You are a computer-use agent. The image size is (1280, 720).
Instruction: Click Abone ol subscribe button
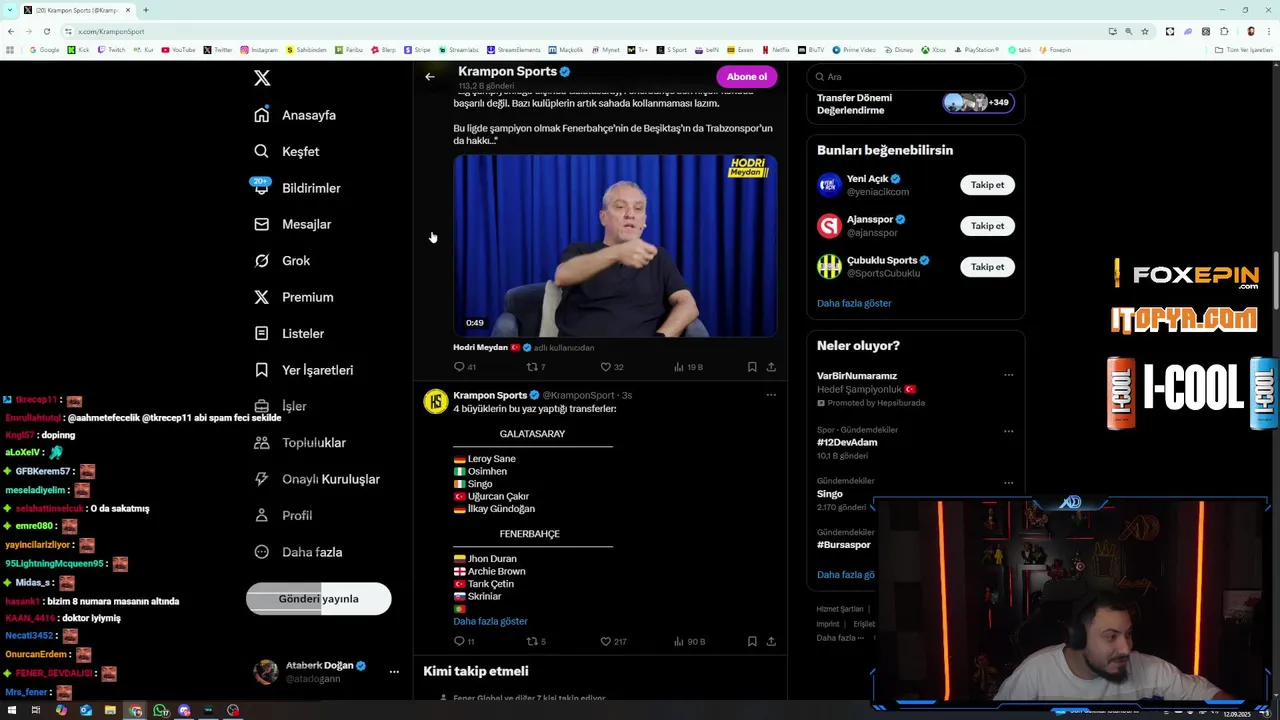746,77
